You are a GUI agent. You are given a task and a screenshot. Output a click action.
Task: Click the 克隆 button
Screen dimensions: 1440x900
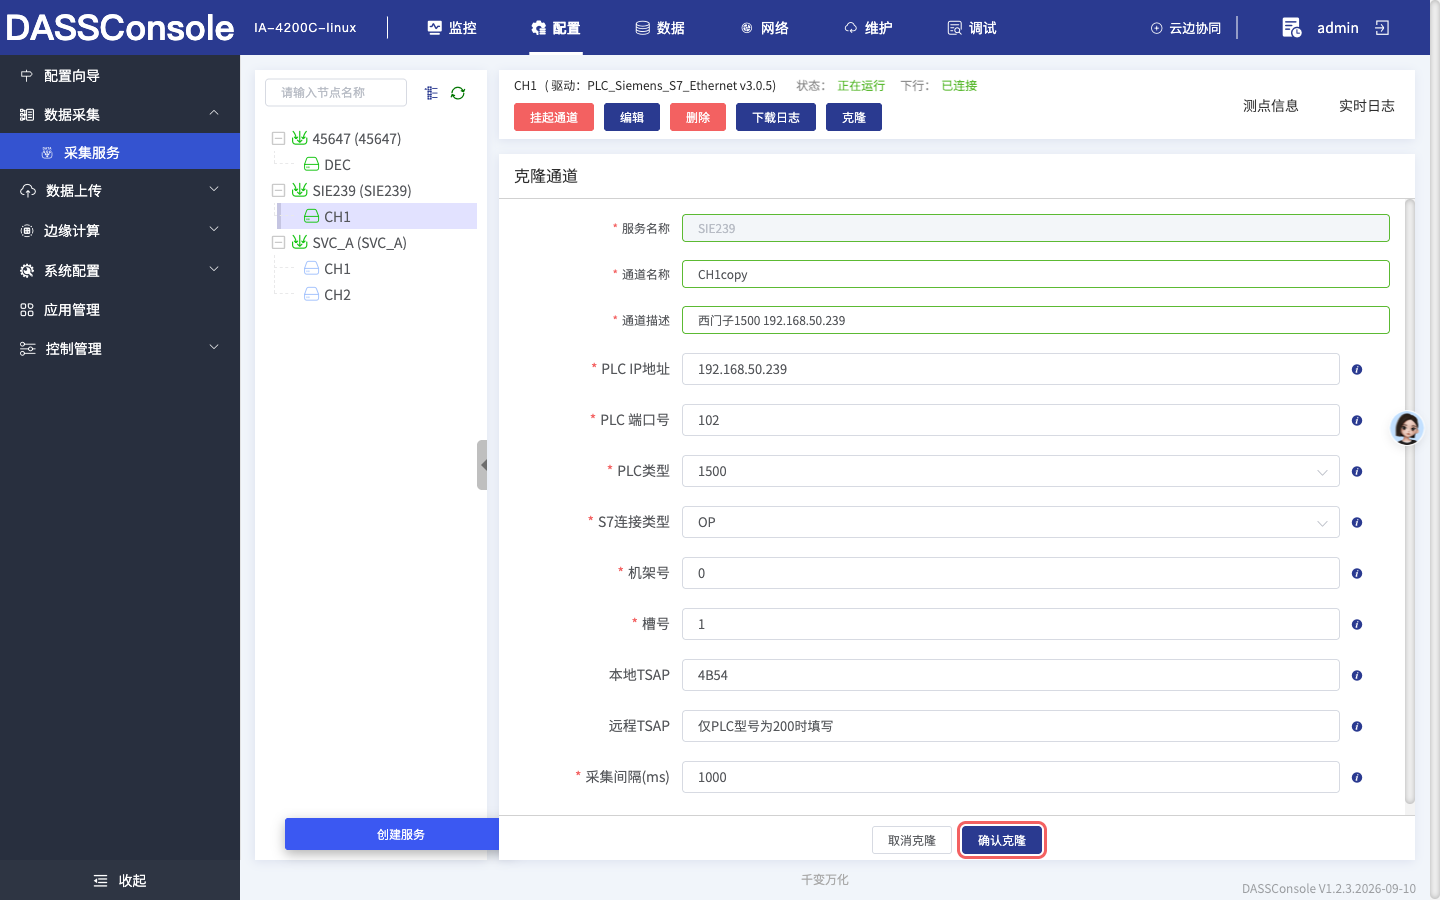854,117
